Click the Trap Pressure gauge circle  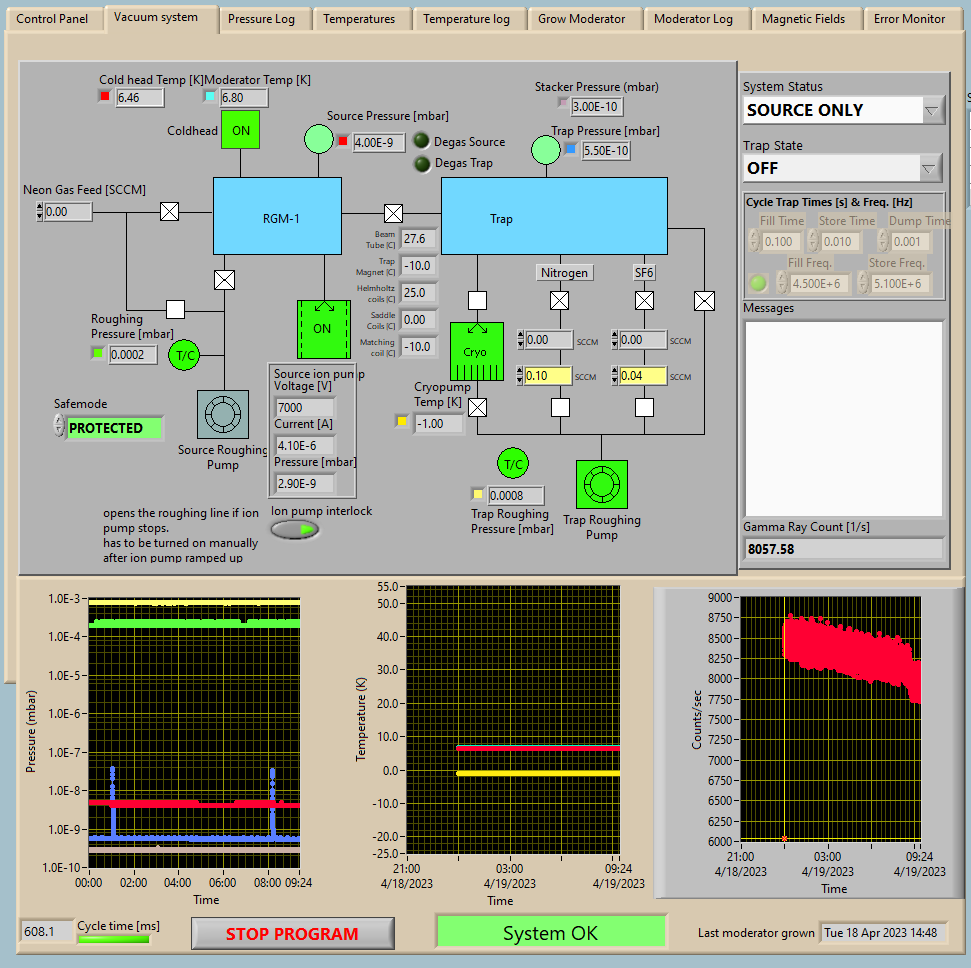click(x=546, y=149)
